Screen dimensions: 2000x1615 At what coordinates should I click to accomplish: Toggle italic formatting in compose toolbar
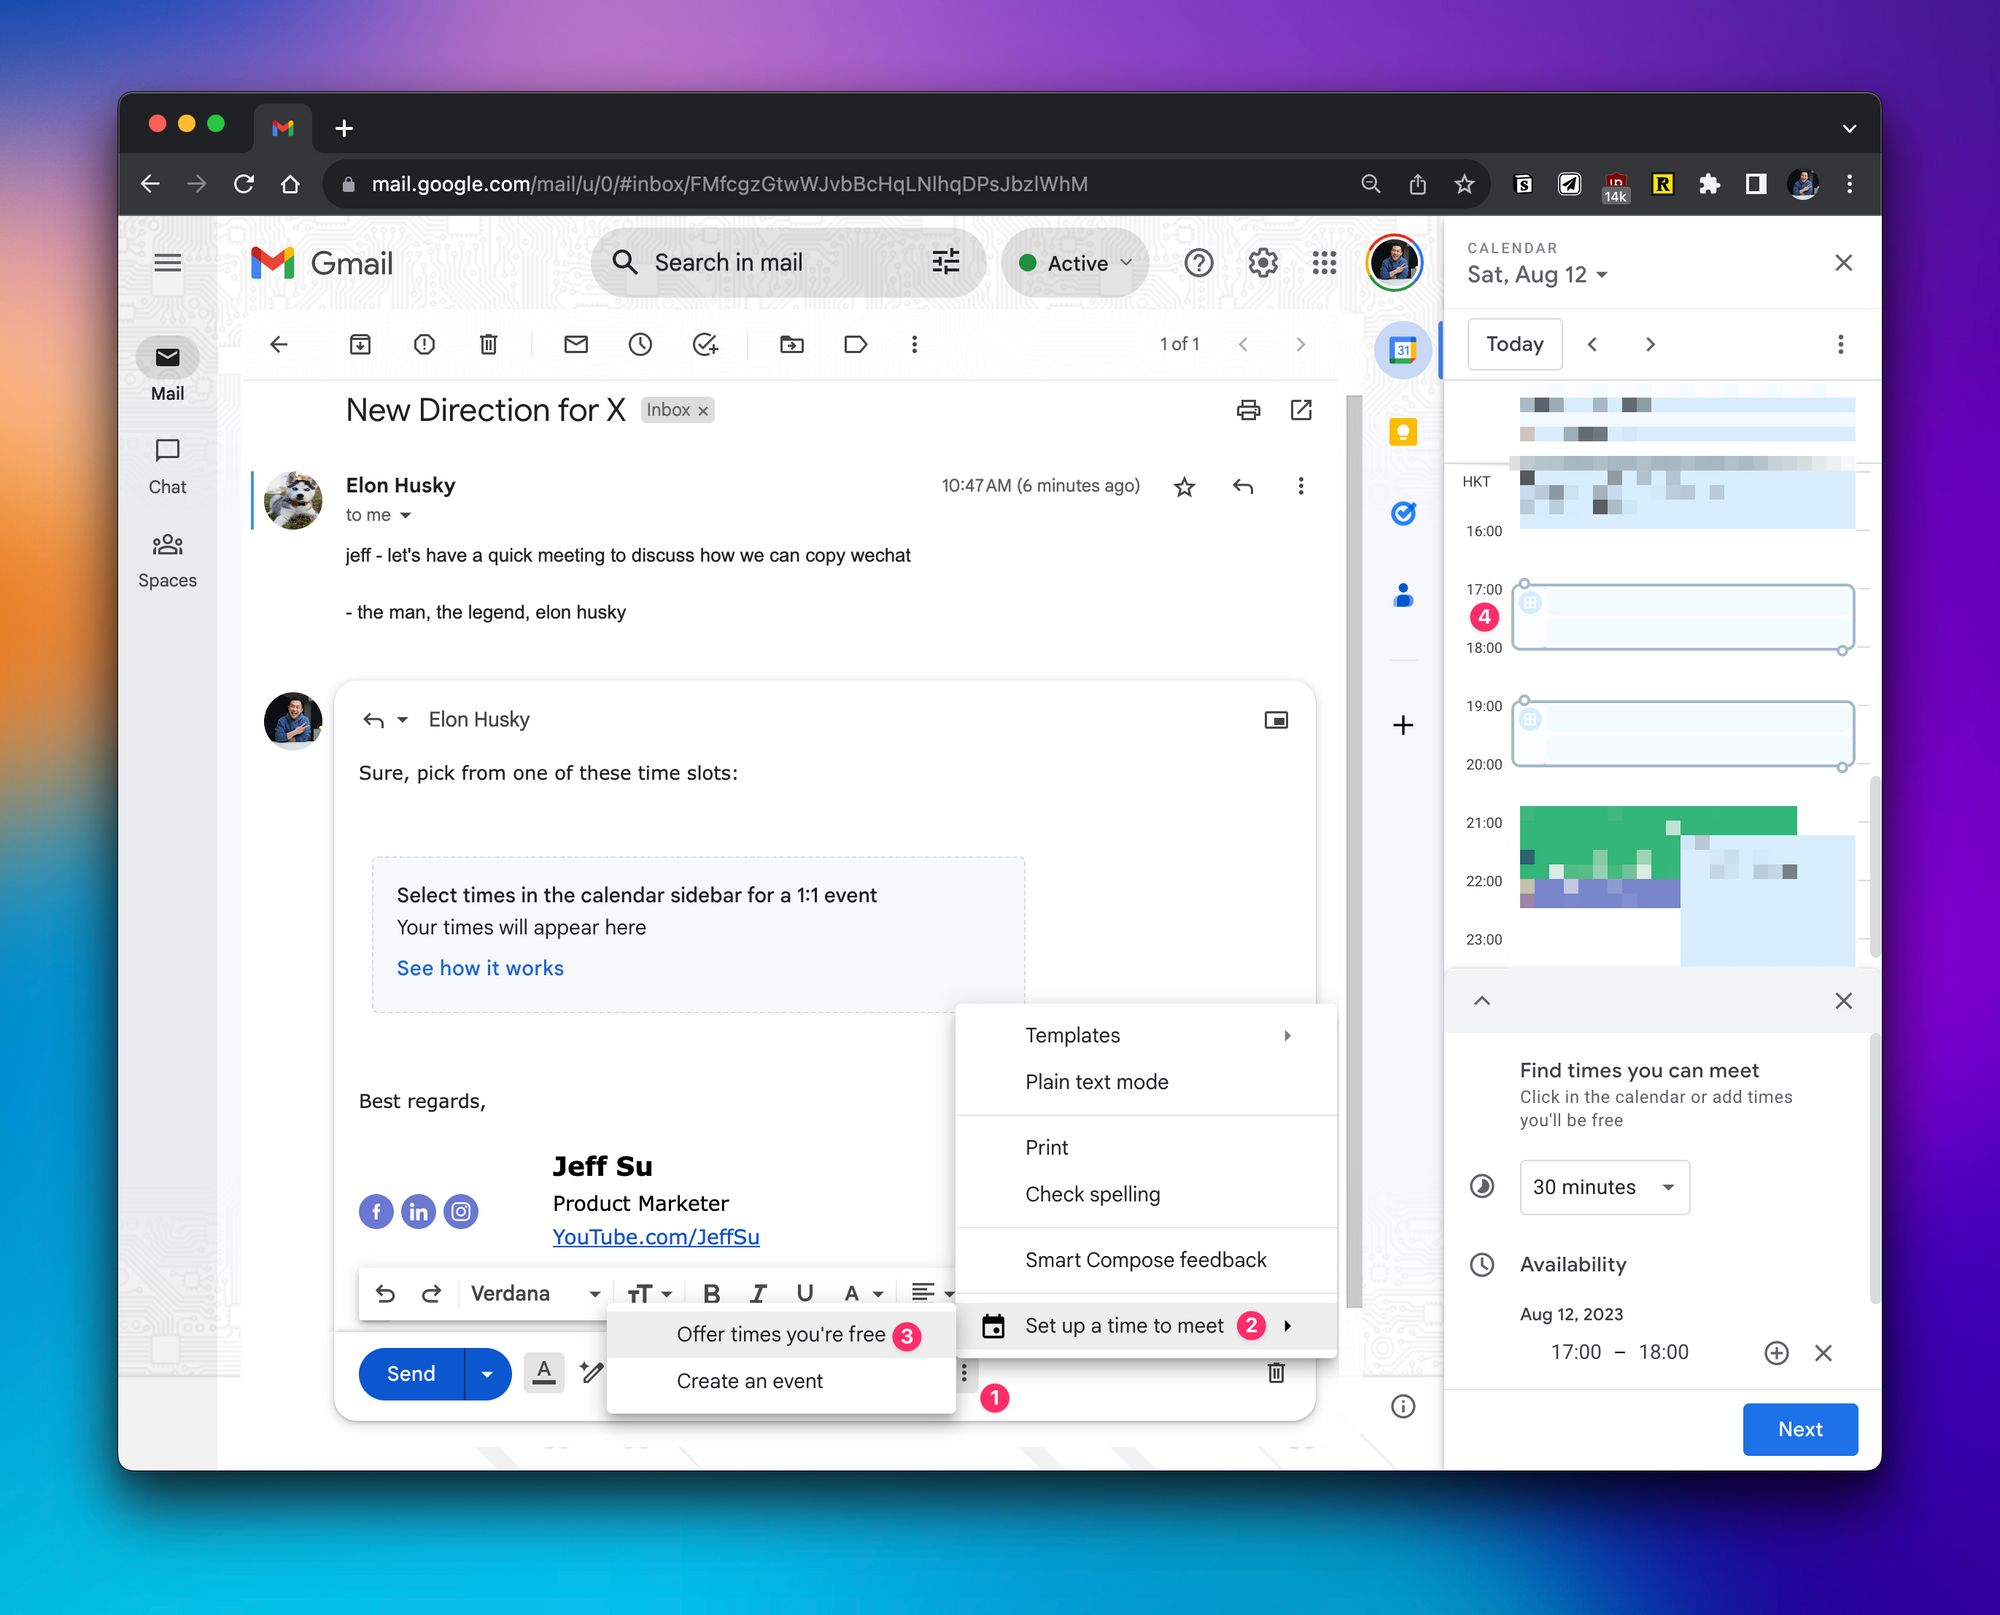pyautogui.click(x=758, y=1294)
